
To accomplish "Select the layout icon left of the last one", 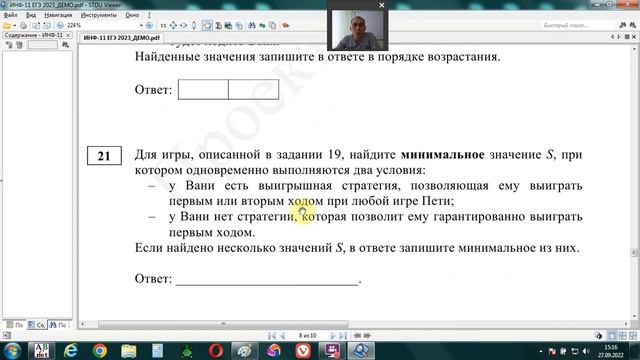I will (x=622, y=336).
